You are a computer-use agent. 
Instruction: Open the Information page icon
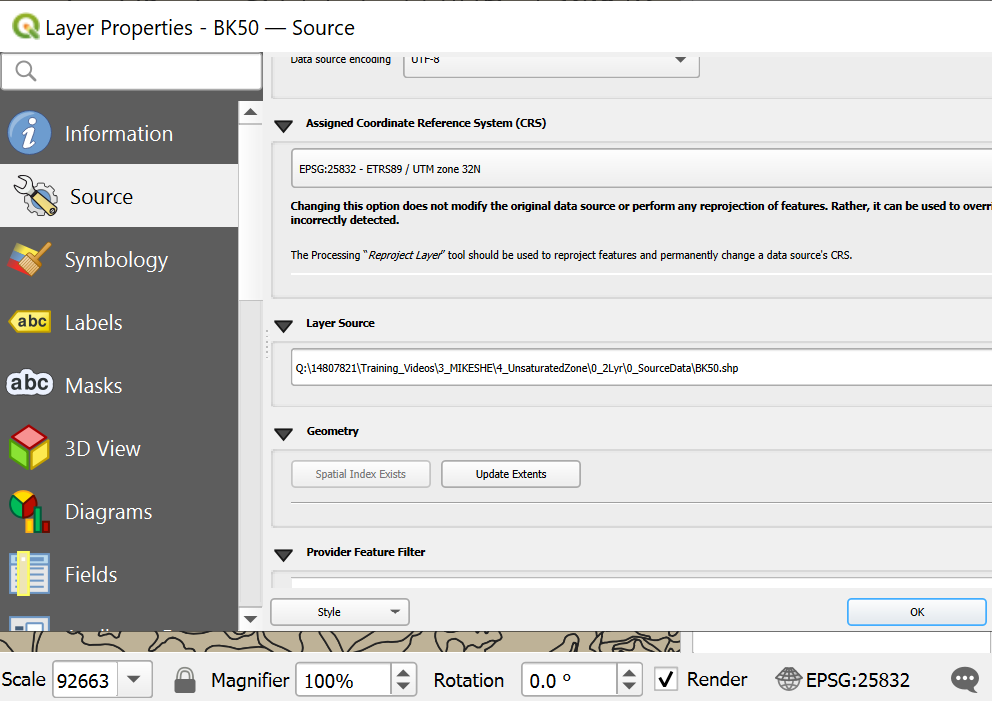coord(29,133)
